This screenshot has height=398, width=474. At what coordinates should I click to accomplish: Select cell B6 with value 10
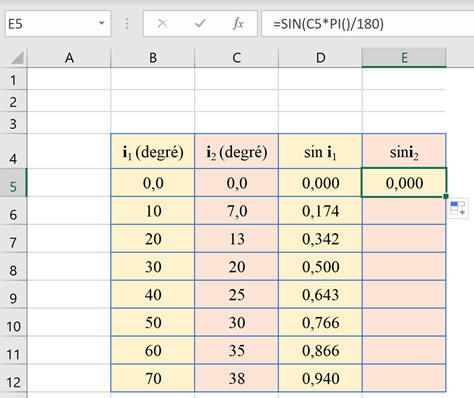tap(153, 211)
